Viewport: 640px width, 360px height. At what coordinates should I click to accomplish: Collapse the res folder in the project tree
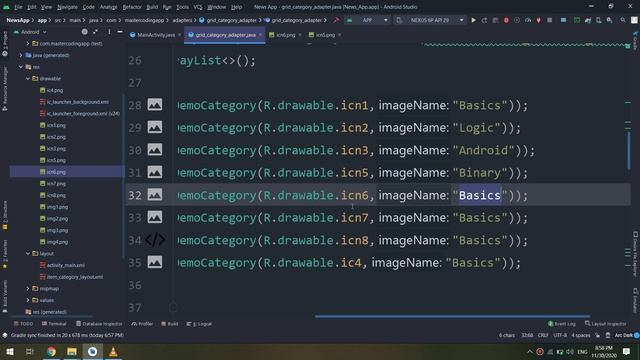[21, 67]
